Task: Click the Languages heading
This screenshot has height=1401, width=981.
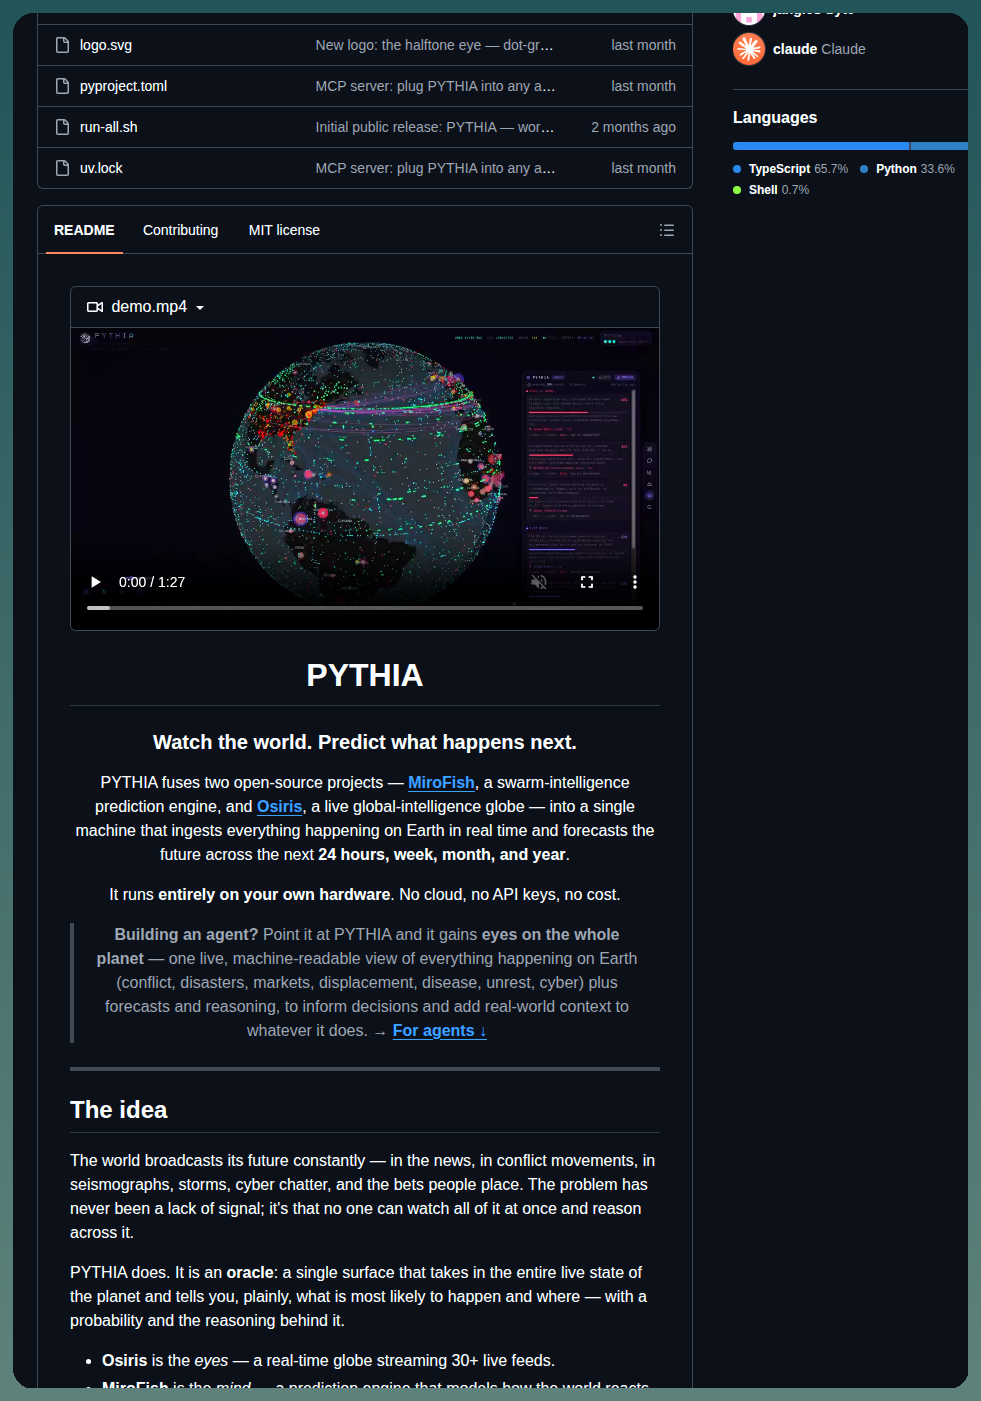Action: point(775,117)
